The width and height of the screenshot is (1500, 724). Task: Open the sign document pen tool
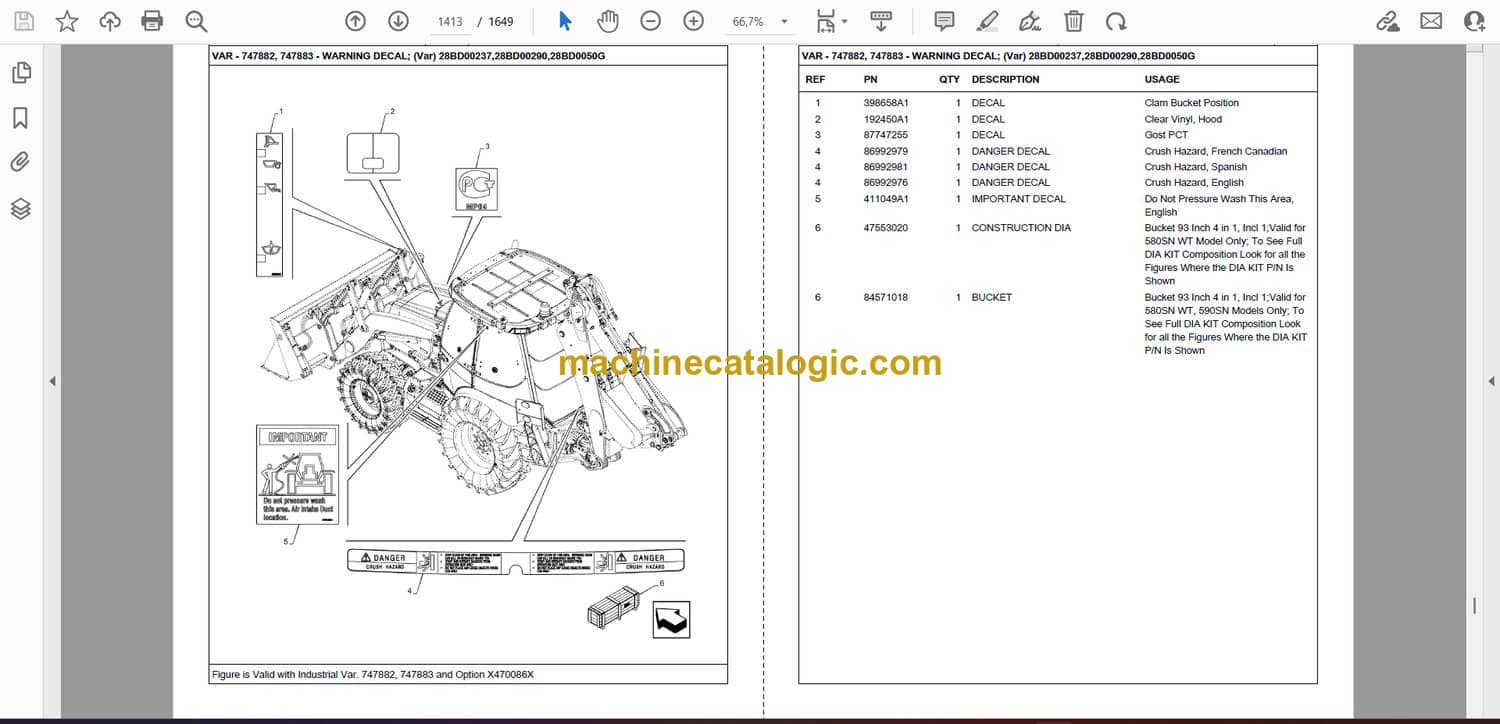pyautogui.click(x=1029, y=21)
